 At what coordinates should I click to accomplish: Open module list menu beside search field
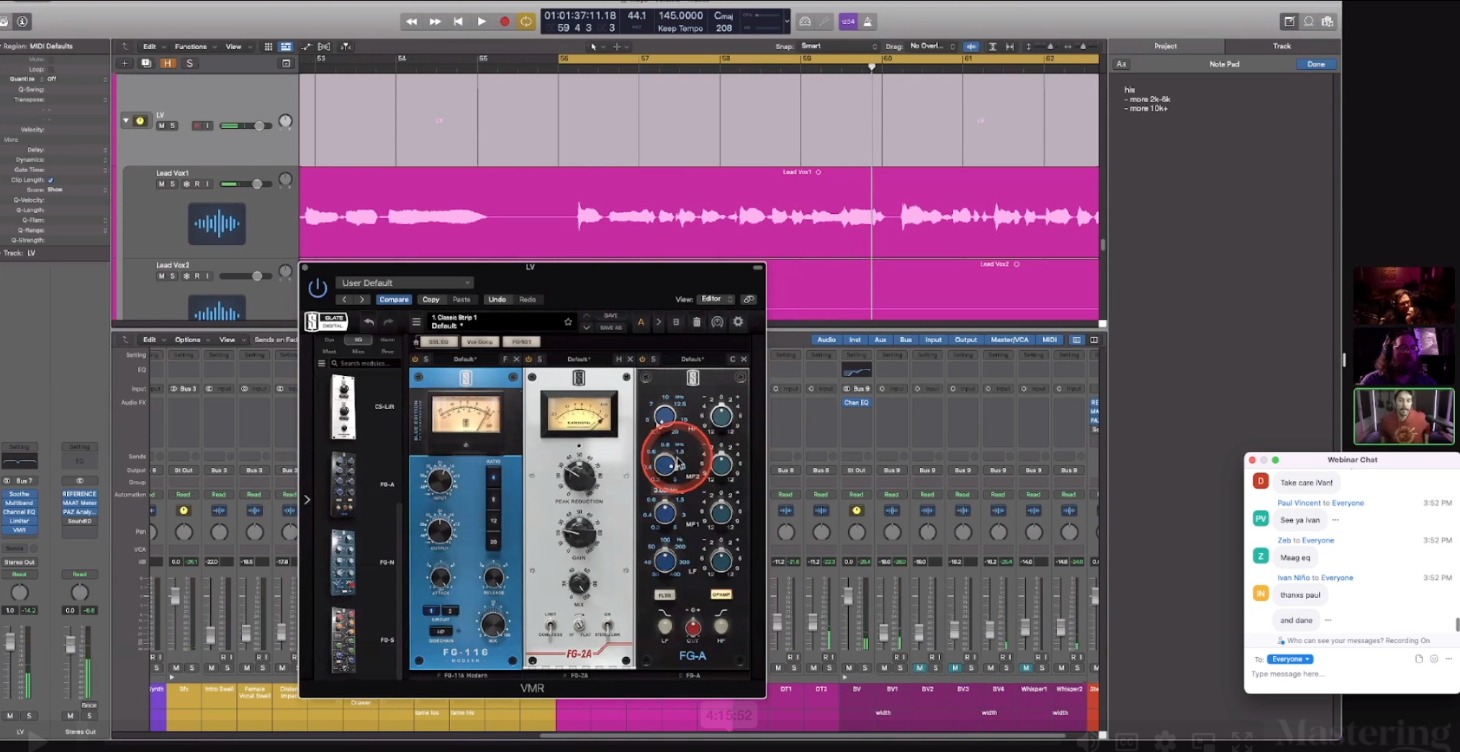click(x=321, y=363)
